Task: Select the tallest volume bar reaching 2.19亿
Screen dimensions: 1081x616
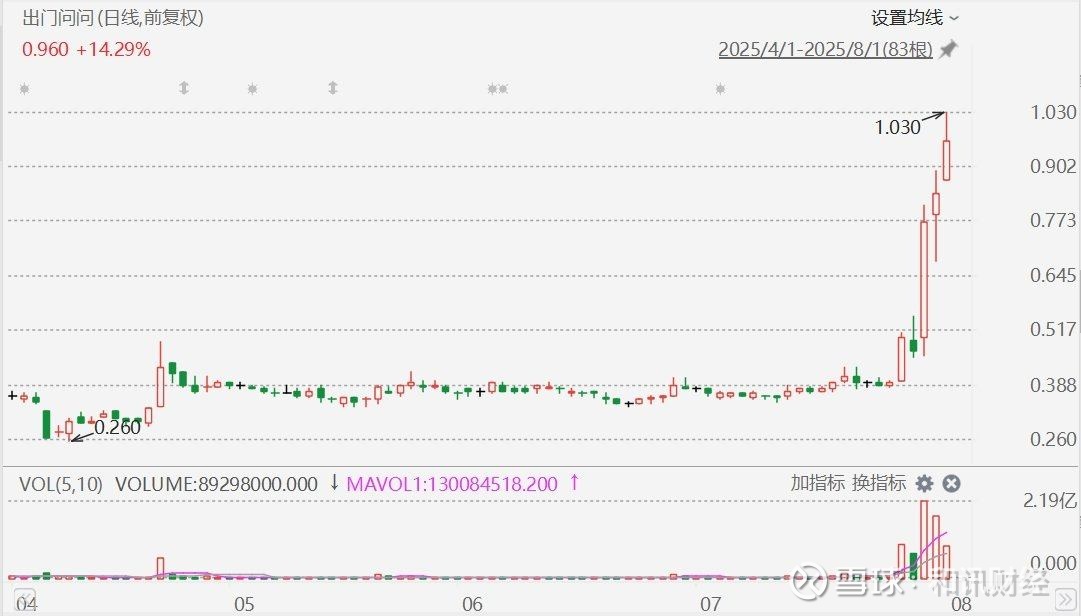Action: coord(924,539)
